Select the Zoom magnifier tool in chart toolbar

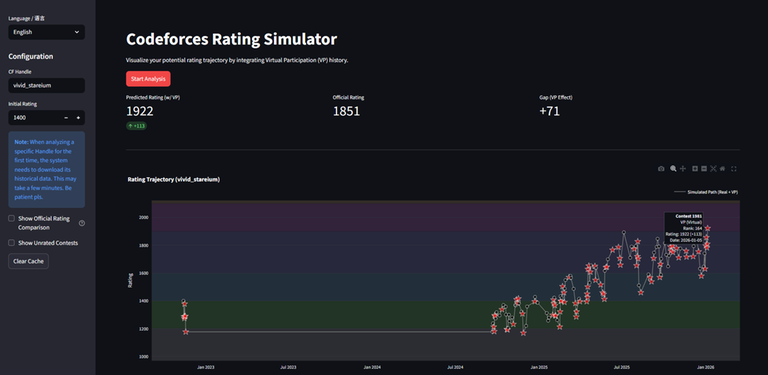pyautogui.click(x=673, y=168)
